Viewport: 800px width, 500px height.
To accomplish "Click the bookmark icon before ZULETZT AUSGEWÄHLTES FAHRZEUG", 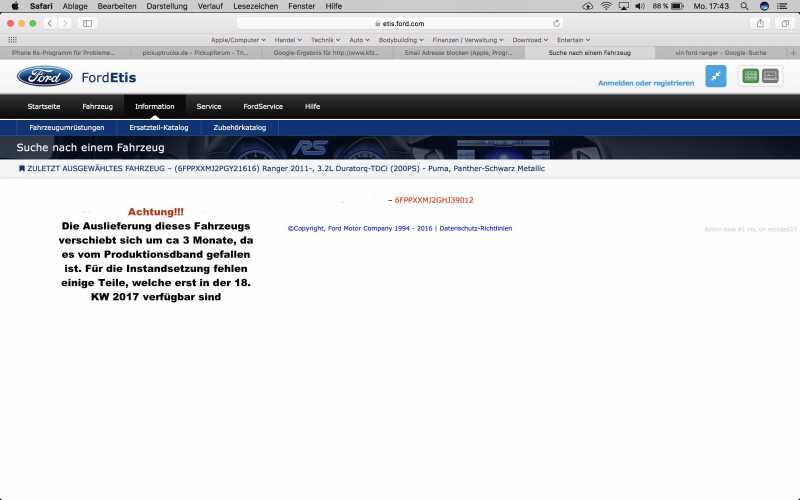I will [21, 168].
